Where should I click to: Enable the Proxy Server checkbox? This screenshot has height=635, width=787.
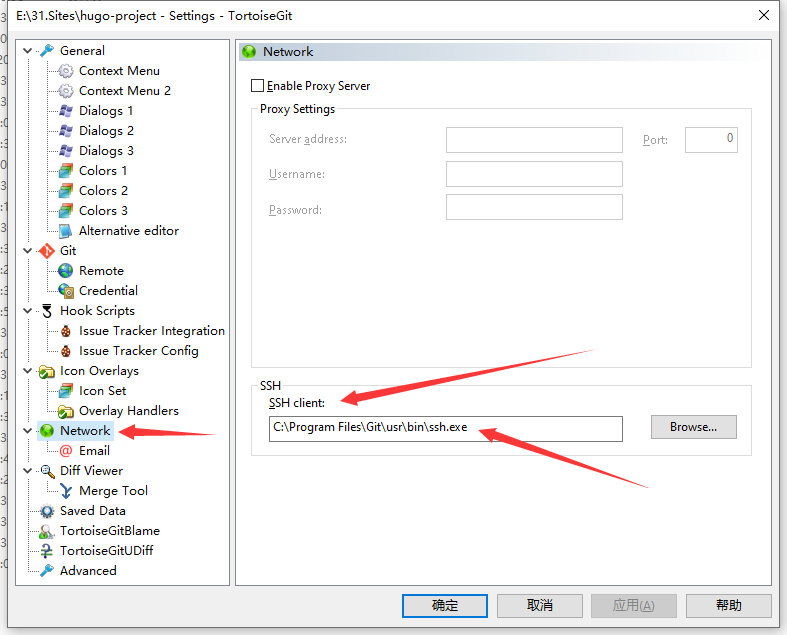(258, 86)
